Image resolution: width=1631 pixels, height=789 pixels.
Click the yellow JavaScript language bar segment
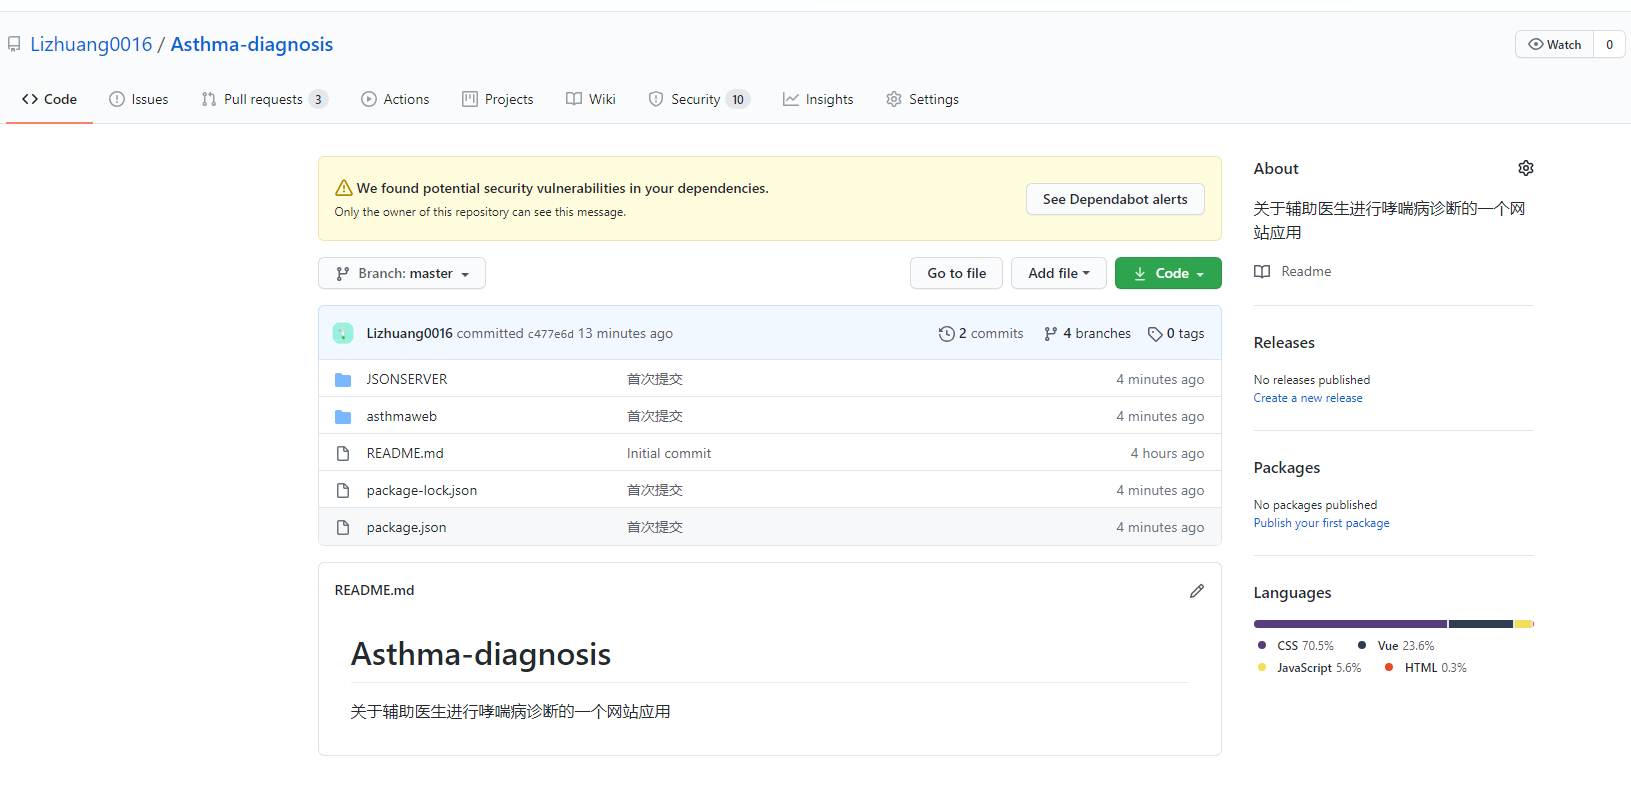point(1523,624)
